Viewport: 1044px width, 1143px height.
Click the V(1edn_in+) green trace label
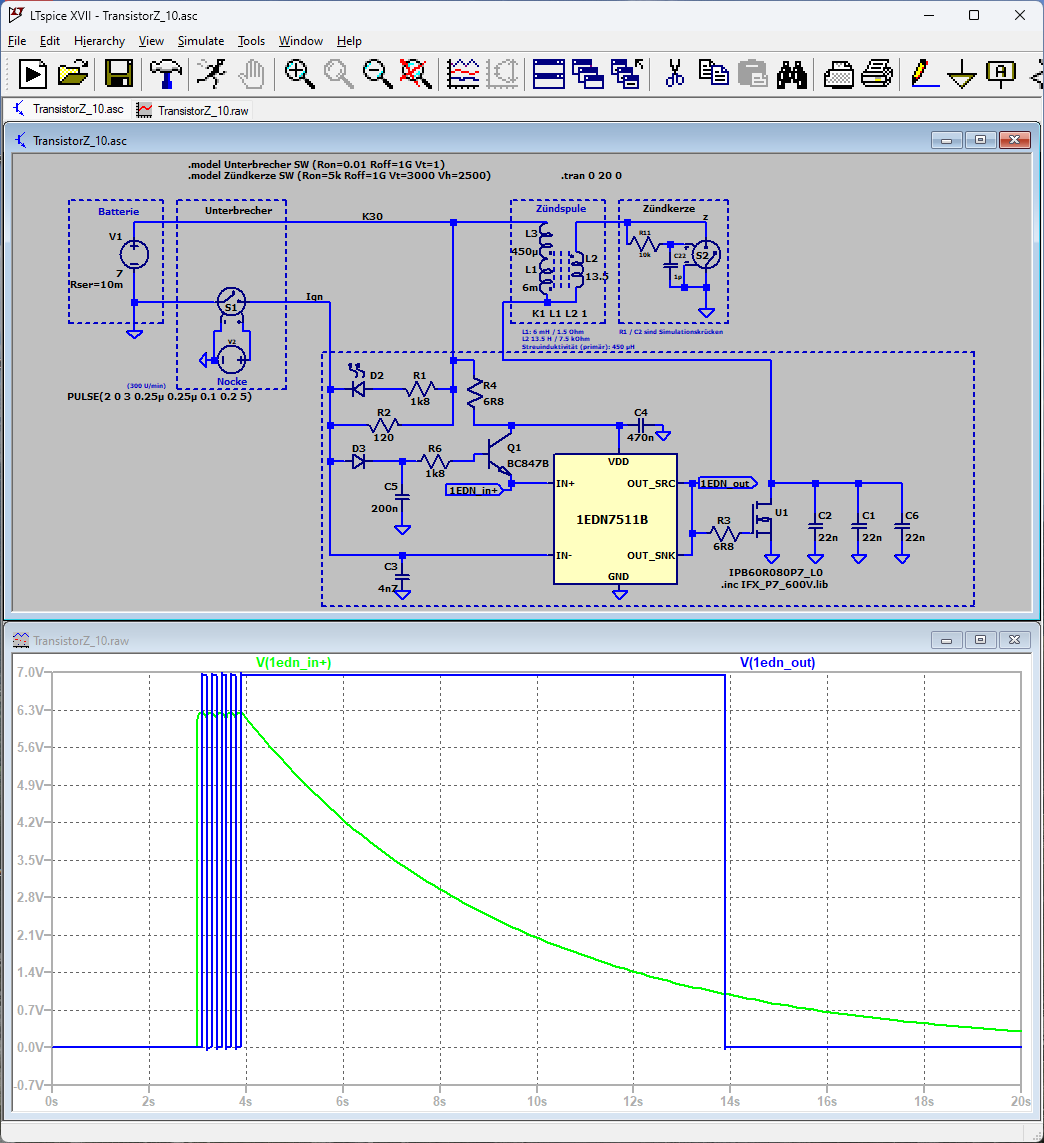[x=294, y=662]
